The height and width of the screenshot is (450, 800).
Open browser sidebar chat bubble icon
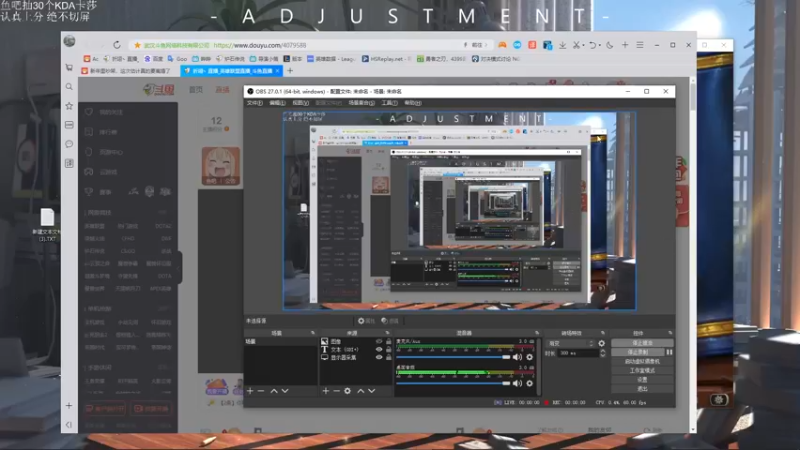[x=69, y=144]
